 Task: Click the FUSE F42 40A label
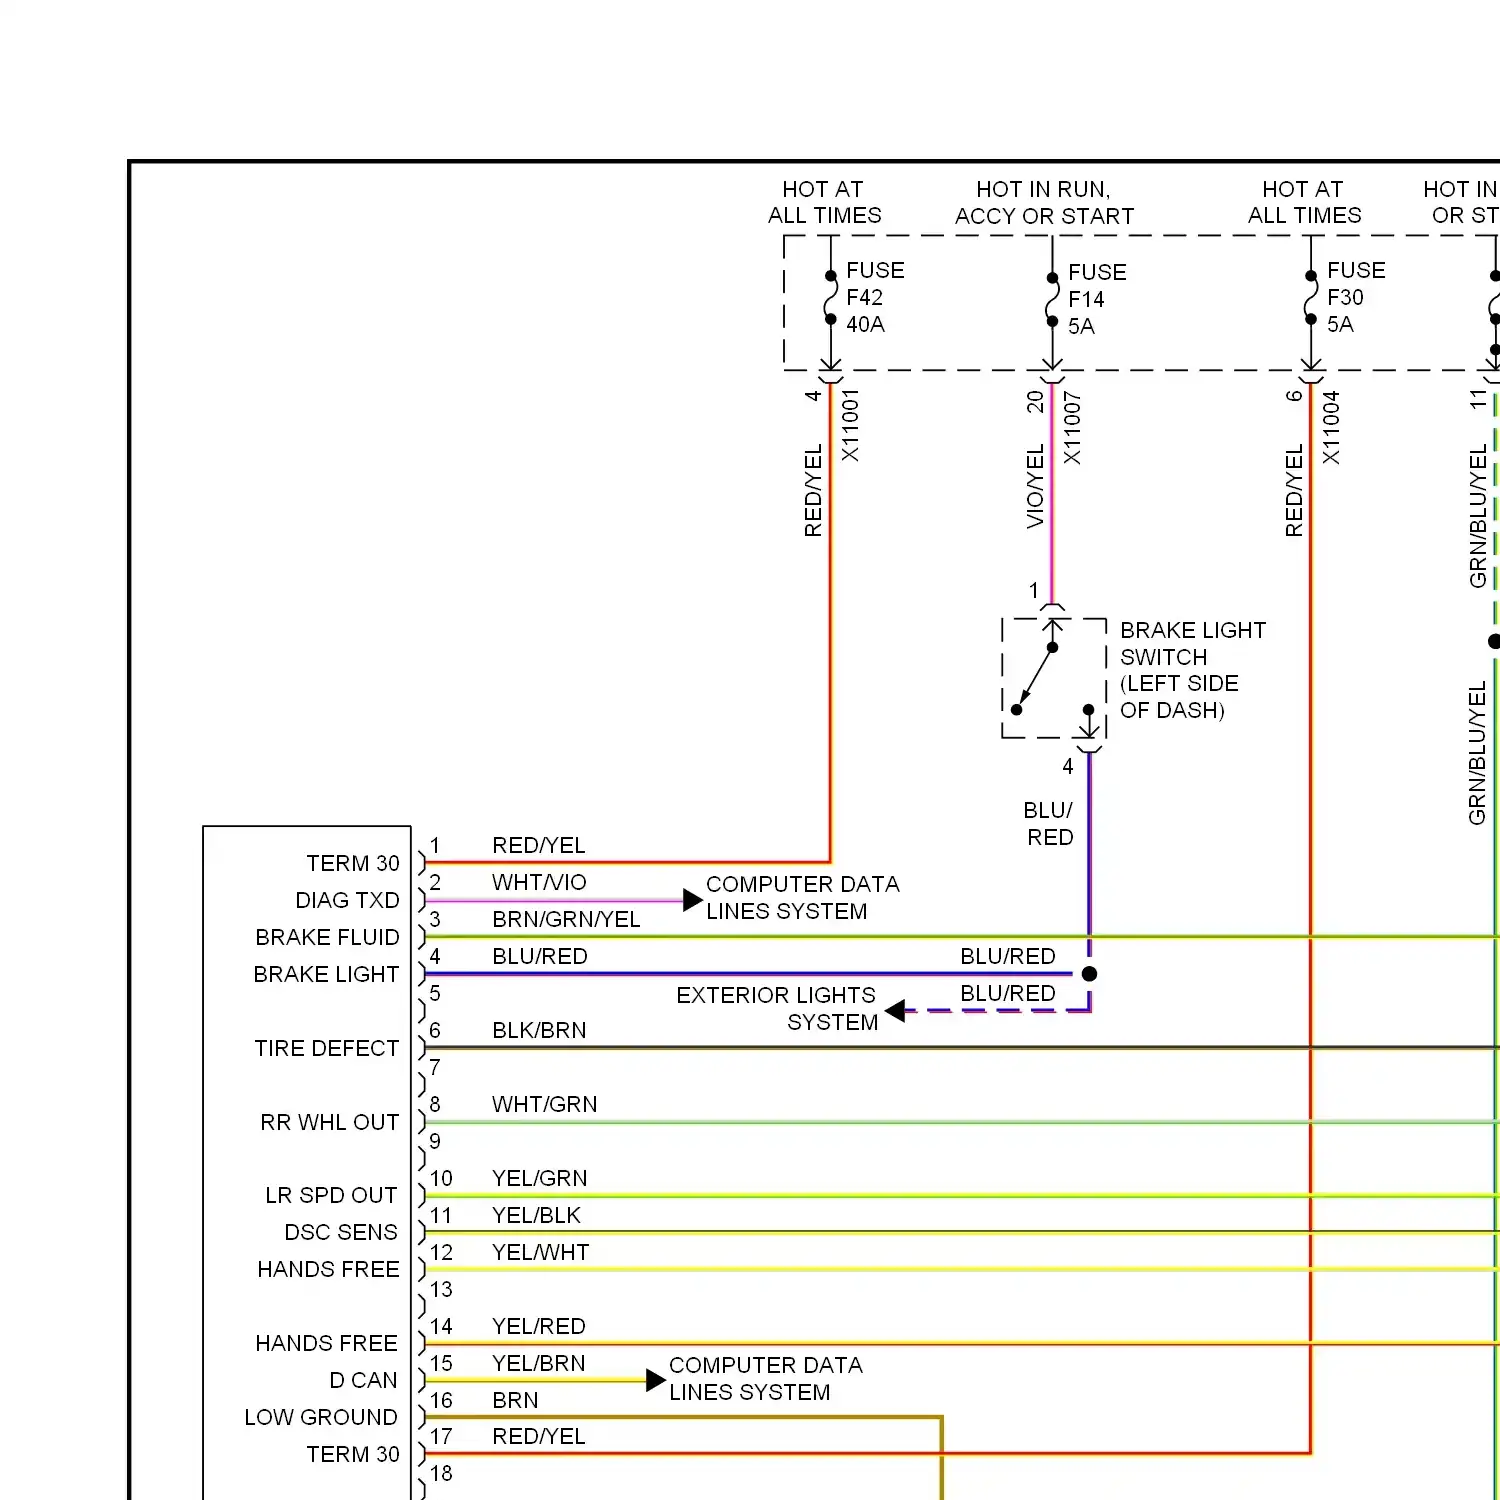pos(875,297)
